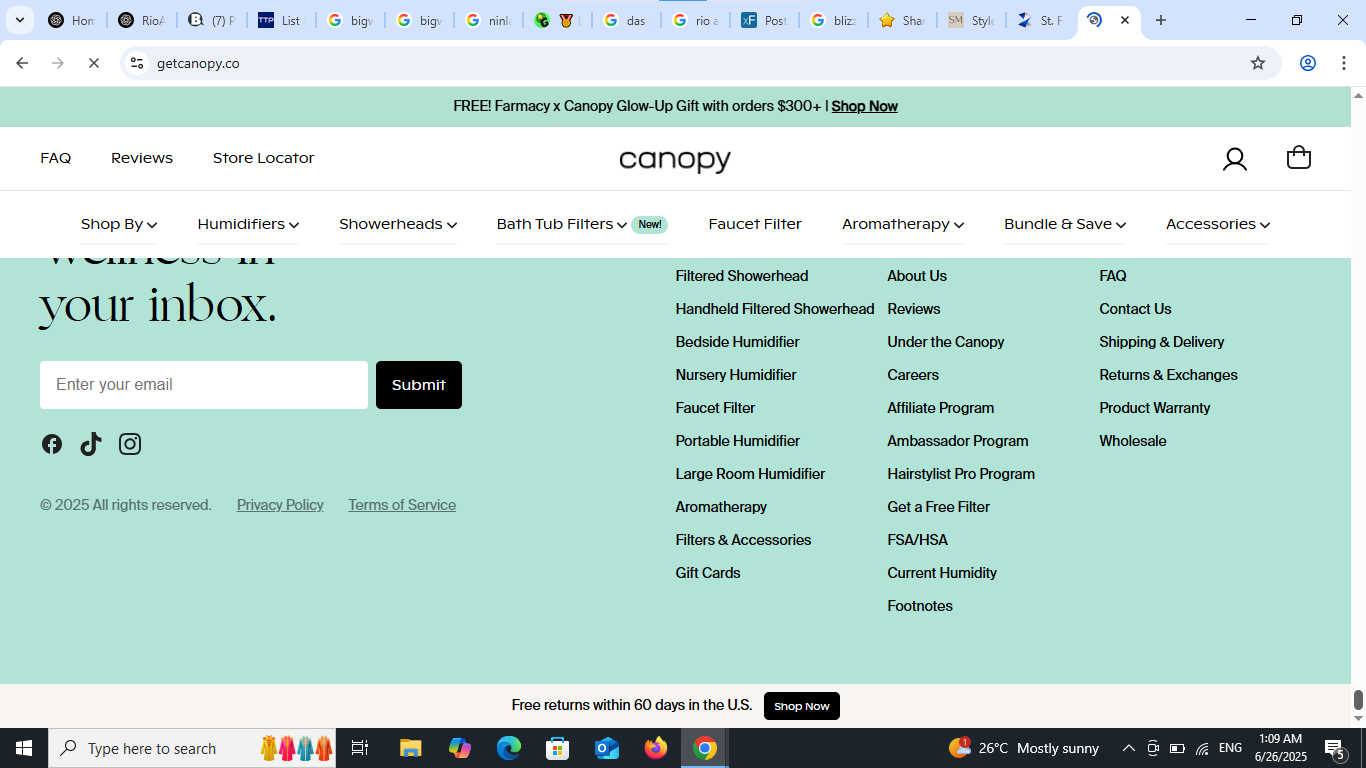Focus the Enter your email field

204,385
